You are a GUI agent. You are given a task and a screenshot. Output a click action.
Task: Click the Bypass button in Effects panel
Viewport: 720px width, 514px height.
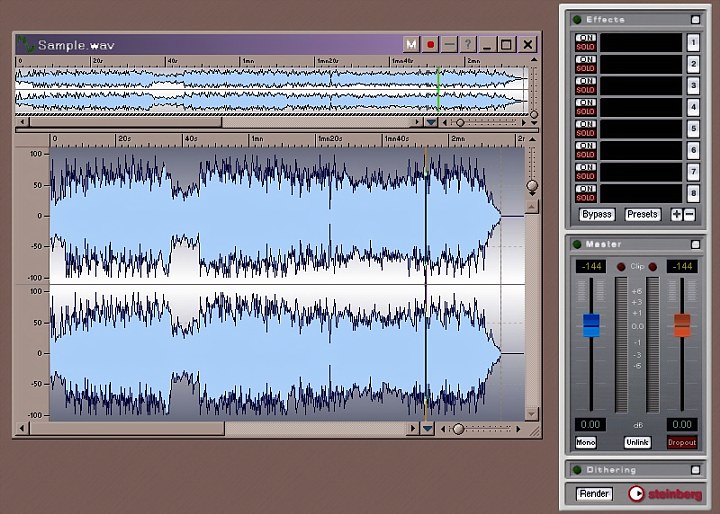point(597,215)
